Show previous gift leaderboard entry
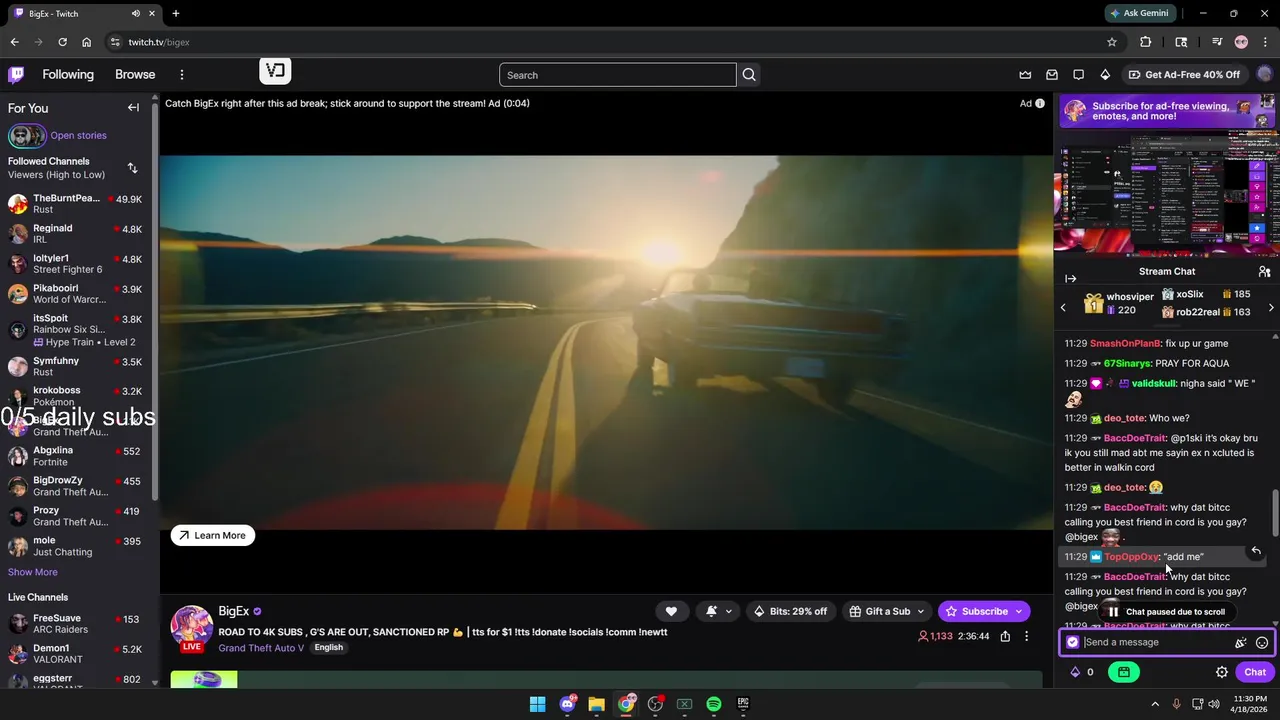The width and height of the screenshot is (1280, 720). point(1063,308)
